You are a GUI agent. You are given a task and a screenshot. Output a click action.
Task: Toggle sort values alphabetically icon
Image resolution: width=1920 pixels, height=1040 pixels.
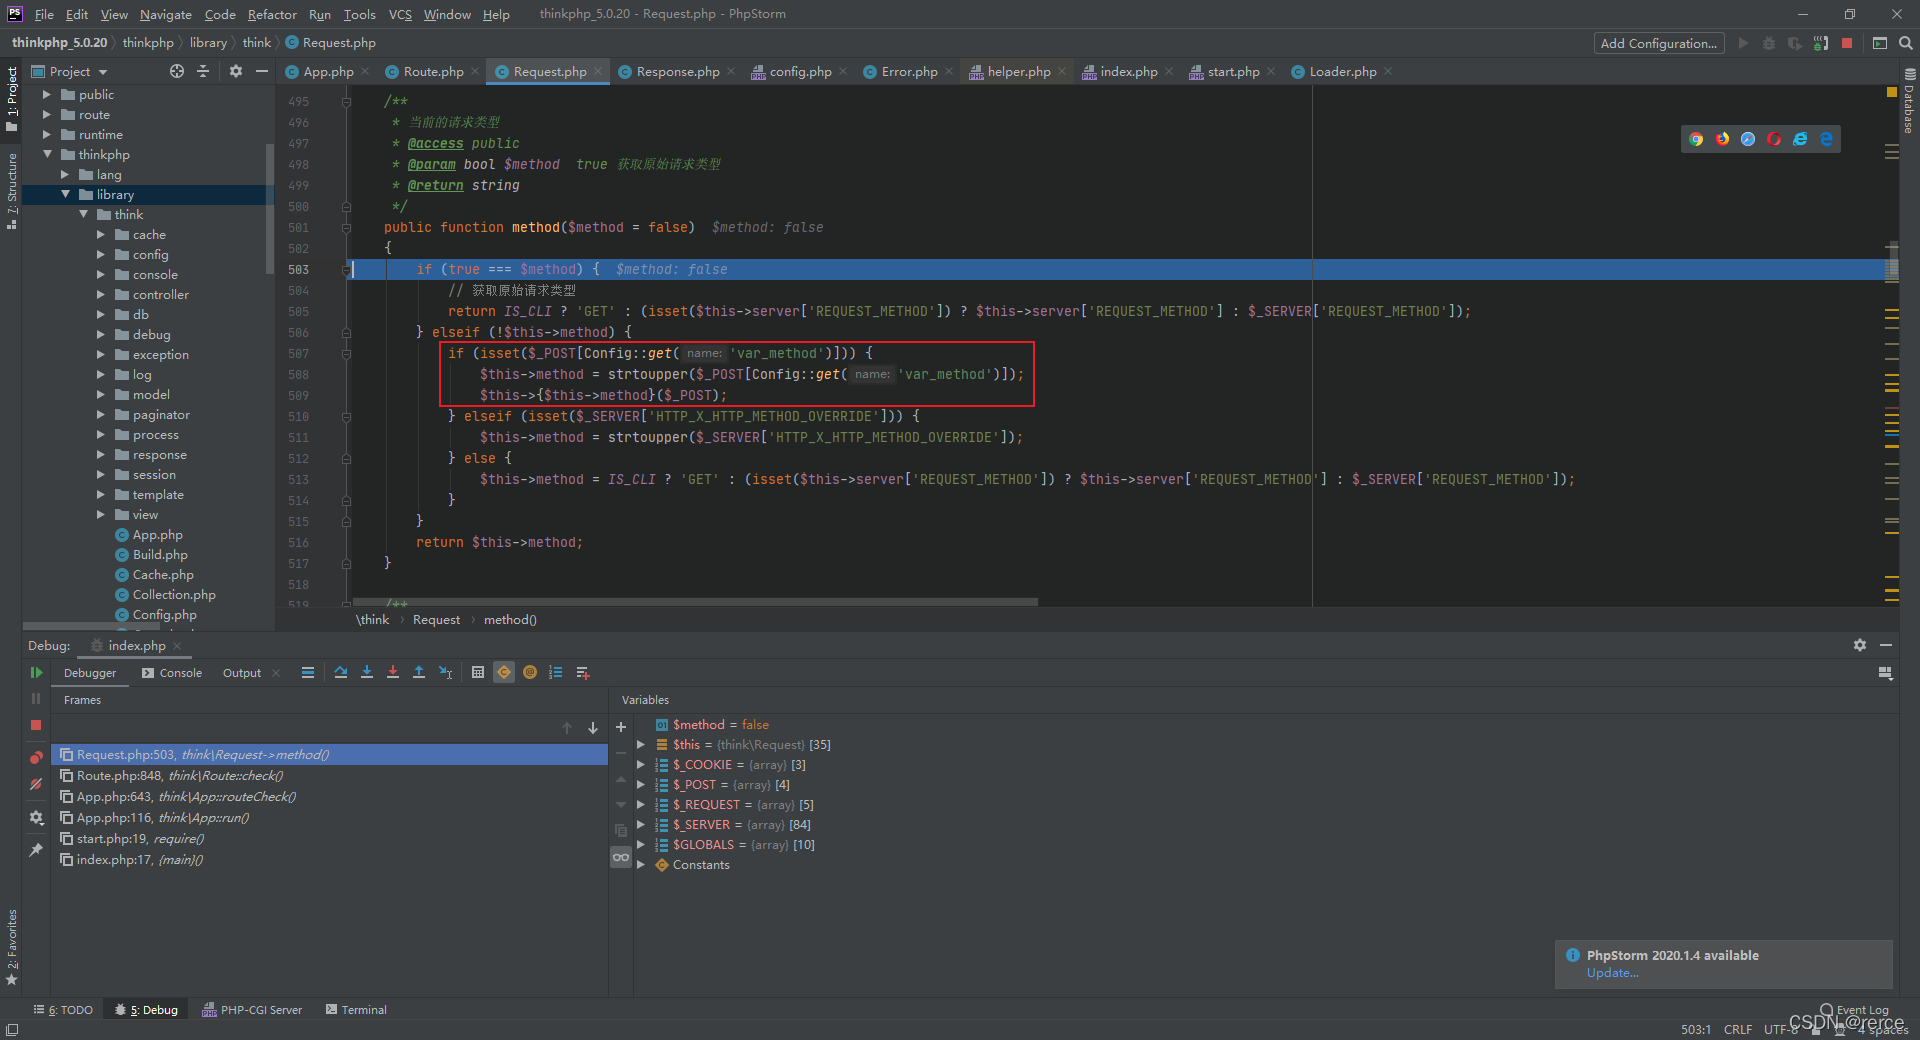coord(556,673)
